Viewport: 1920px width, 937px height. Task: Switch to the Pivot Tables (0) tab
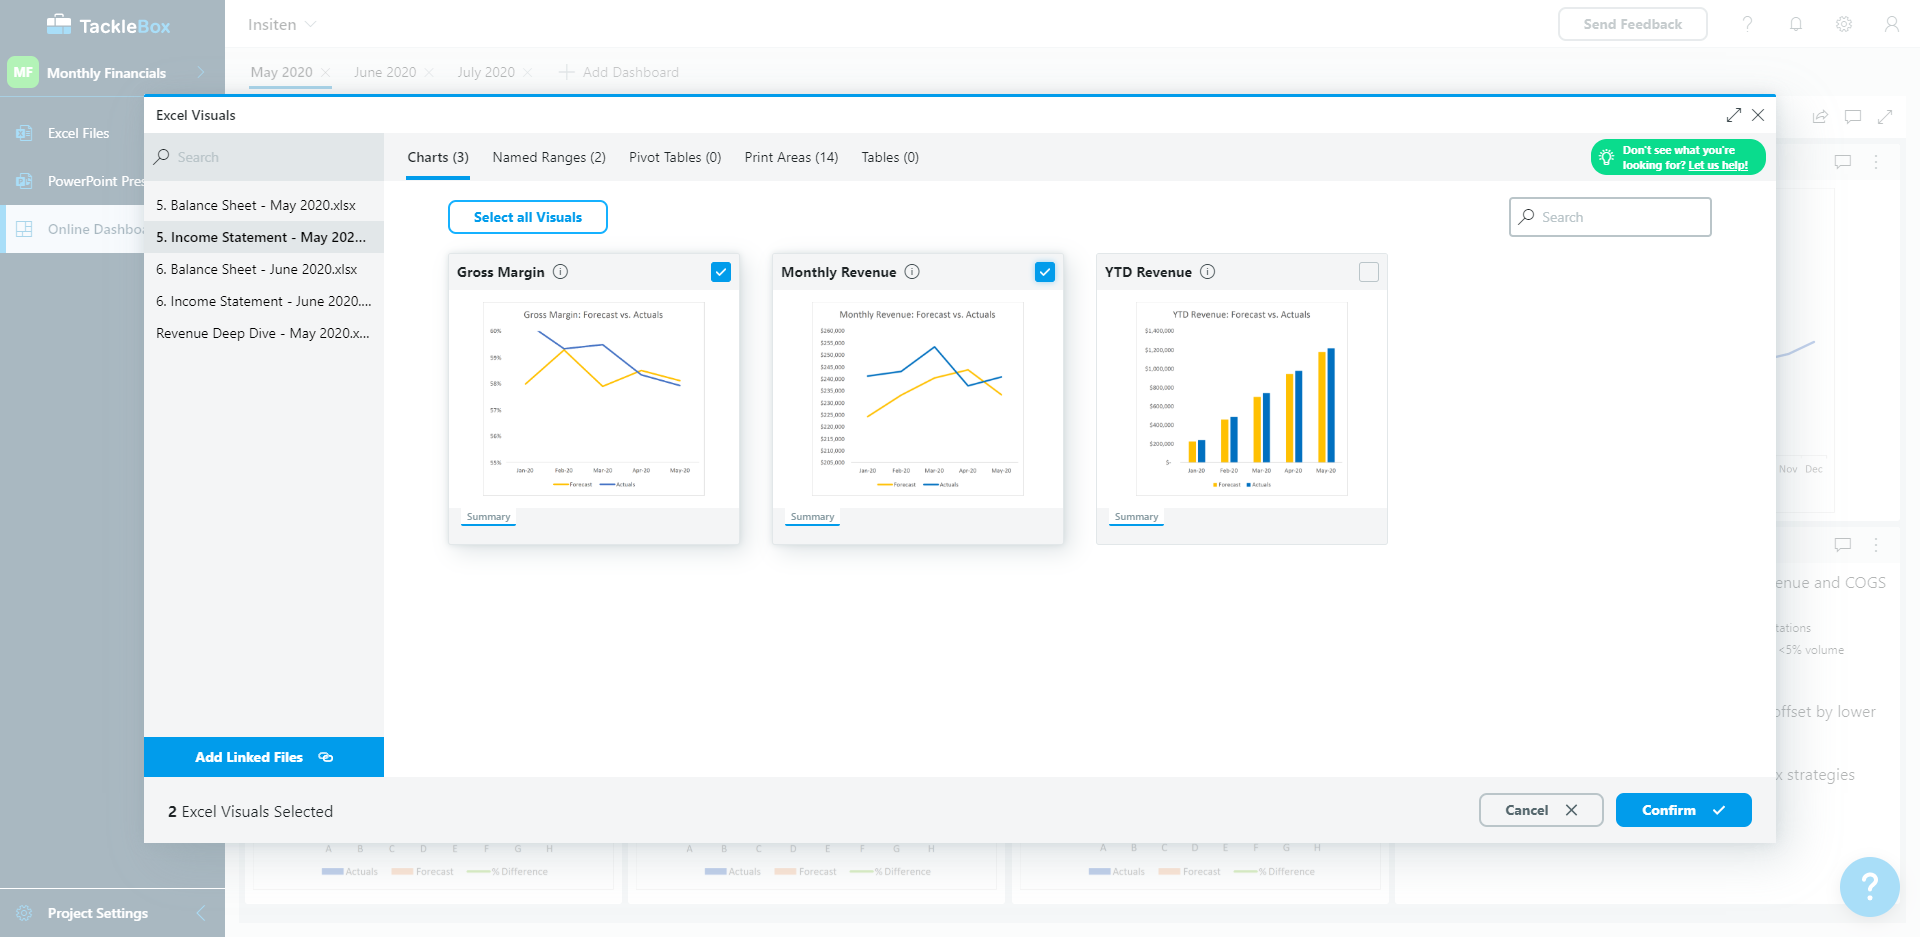click(x=675, y=157)
